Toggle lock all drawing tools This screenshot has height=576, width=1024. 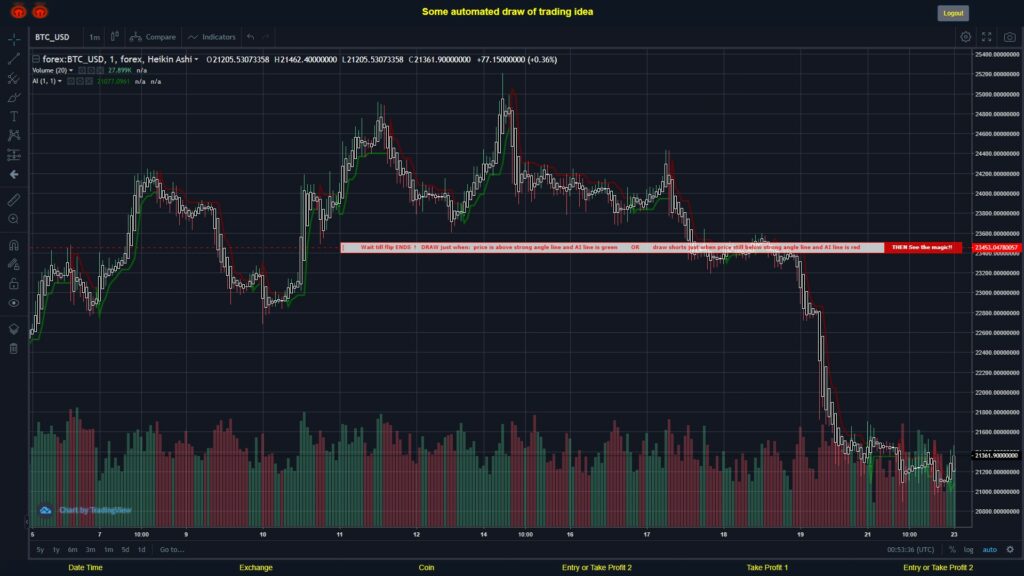tap(14, 283)
